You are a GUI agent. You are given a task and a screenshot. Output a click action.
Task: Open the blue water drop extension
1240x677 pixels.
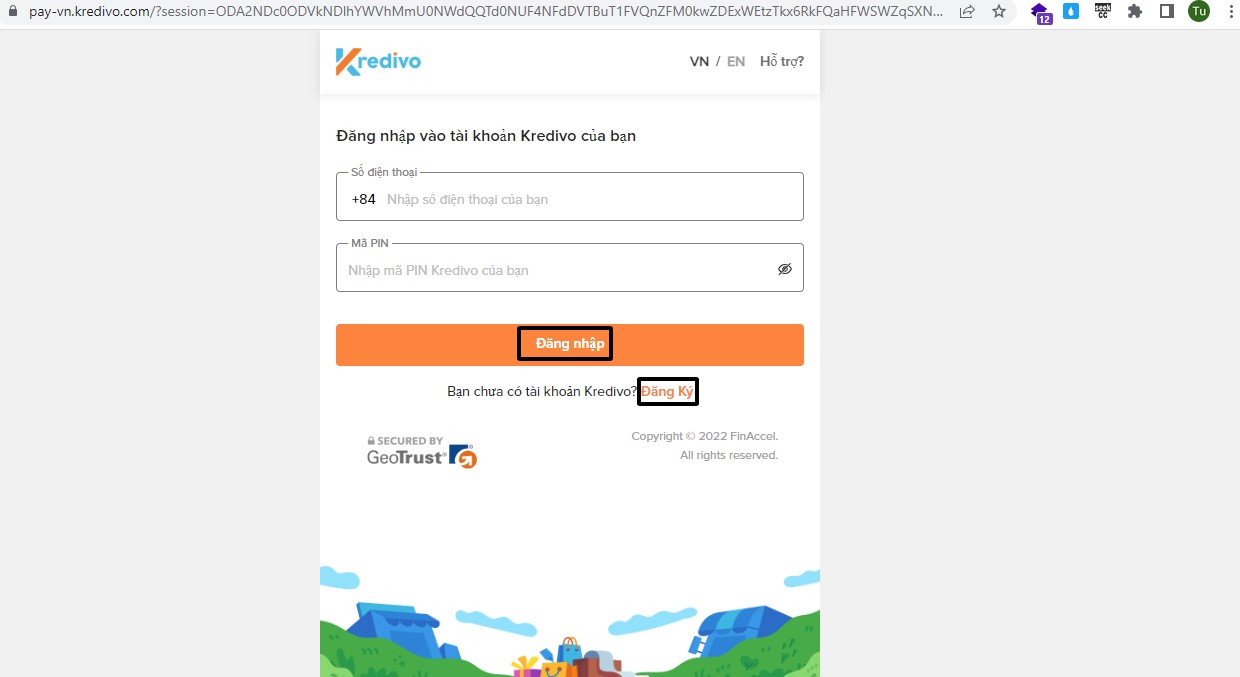1071,12
